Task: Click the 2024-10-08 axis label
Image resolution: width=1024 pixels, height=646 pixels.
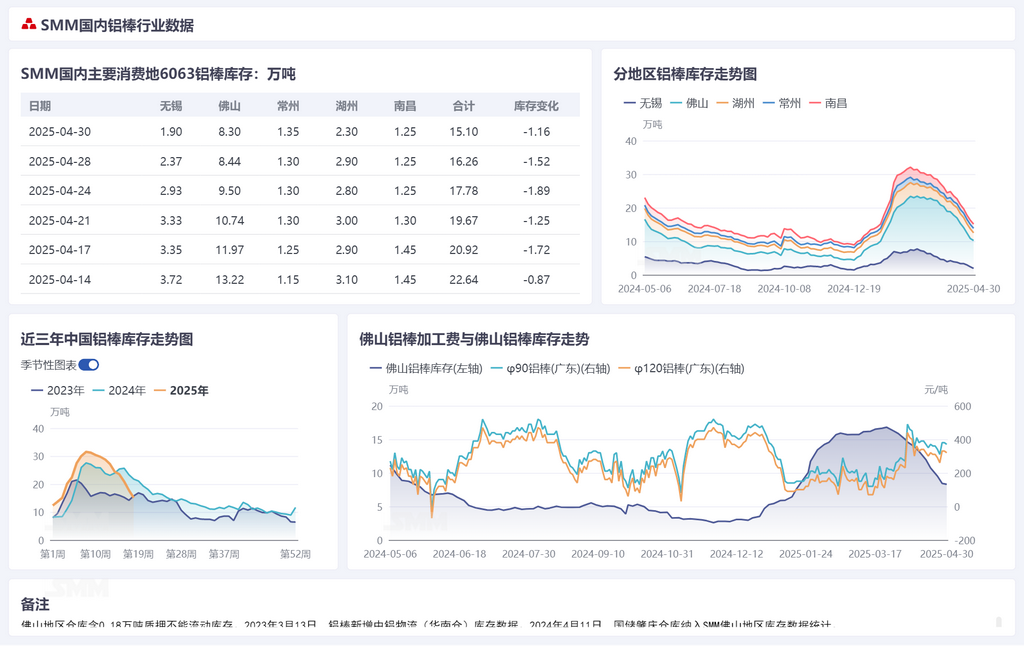Action: (784, 289)
